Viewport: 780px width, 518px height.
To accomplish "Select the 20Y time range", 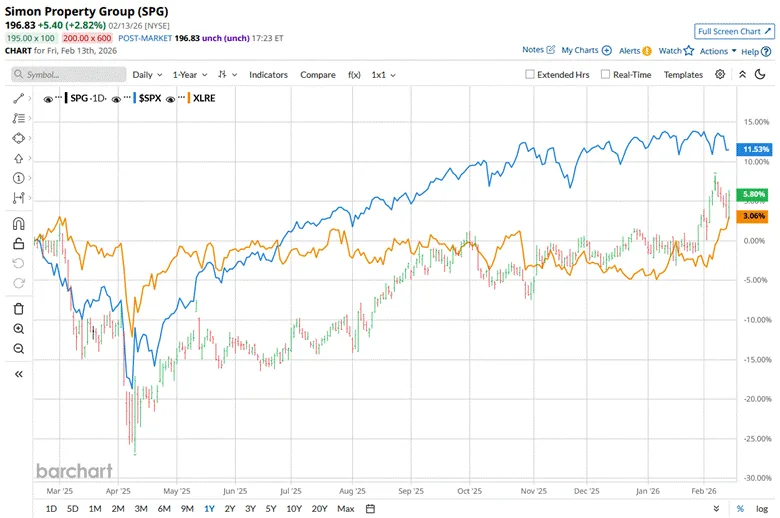I will point(319,509).
